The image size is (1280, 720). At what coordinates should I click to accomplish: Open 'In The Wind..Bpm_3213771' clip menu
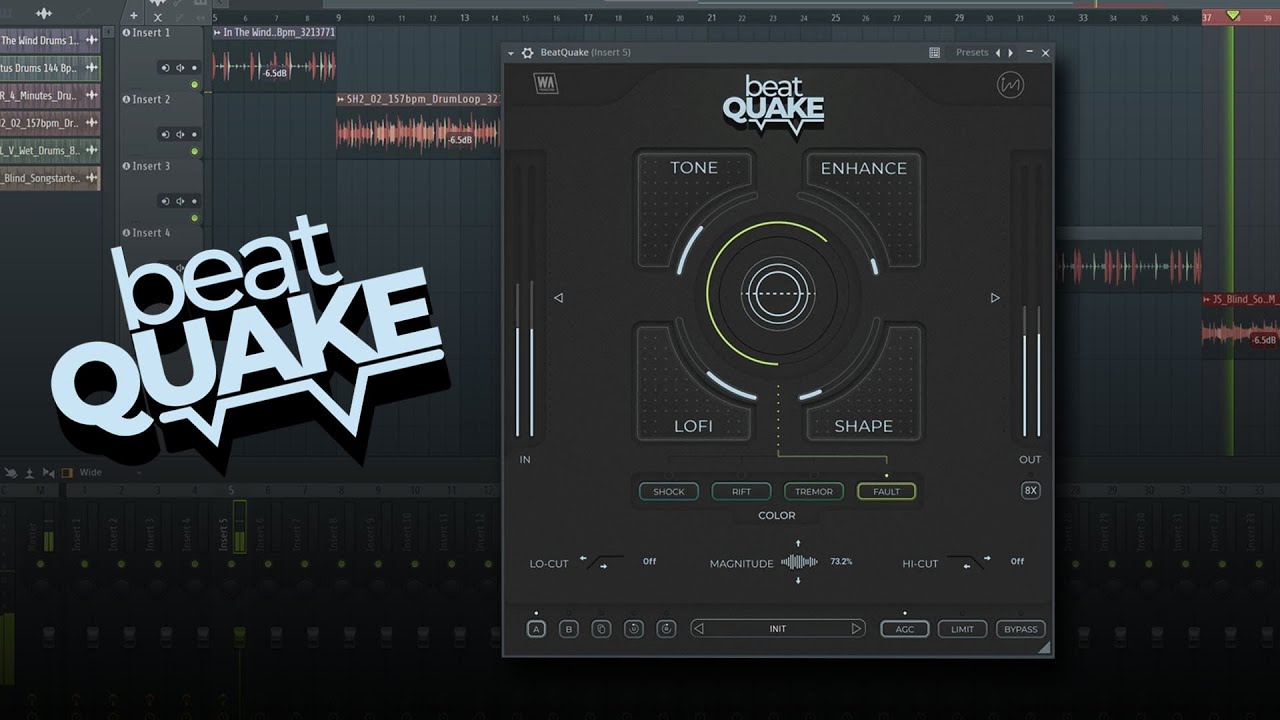point(217,33)
